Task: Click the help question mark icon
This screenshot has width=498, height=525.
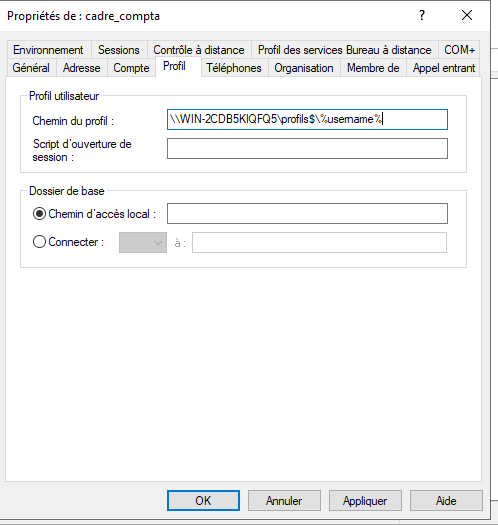Action: click(x=422, y=15)
